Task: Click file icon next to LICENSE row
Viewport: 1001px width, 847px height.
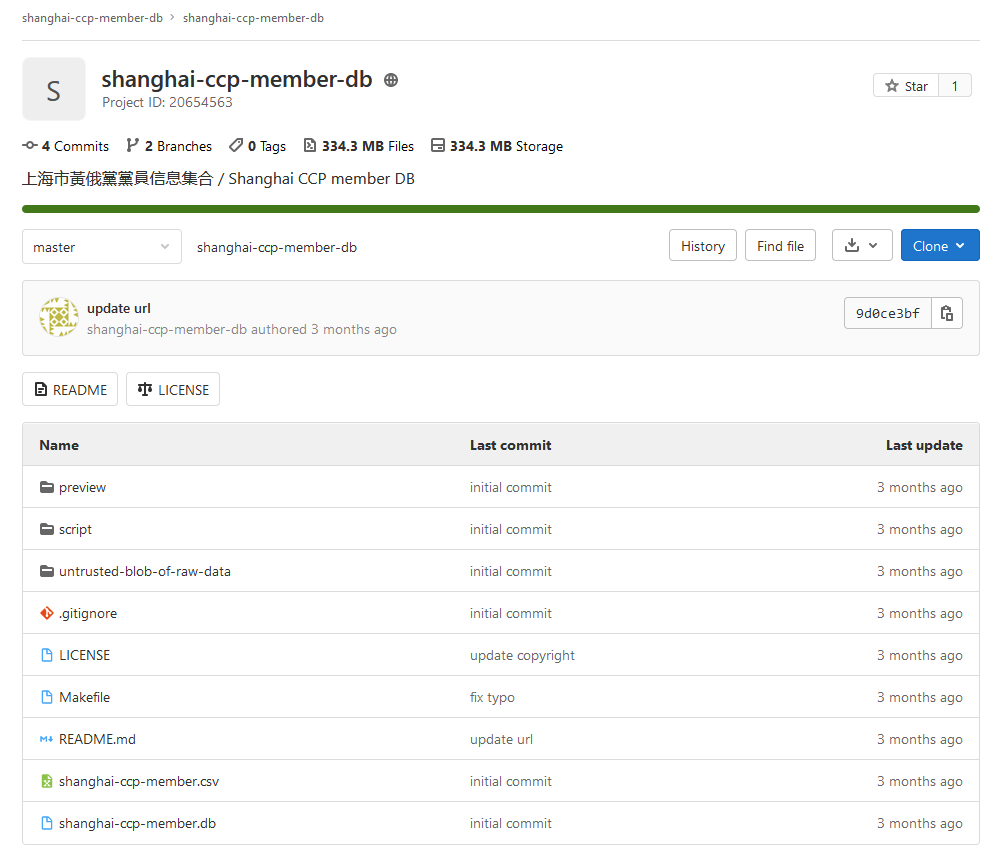Action: click(x=47, y=655)
